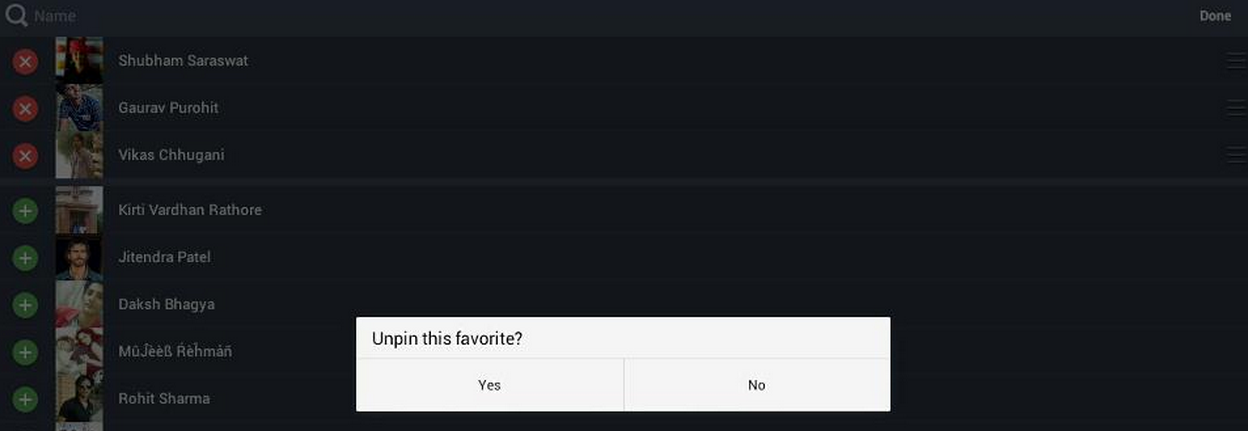Tap Done in the top bar
Viewport: 1248px width, 431px height.
coord(1215,16)
